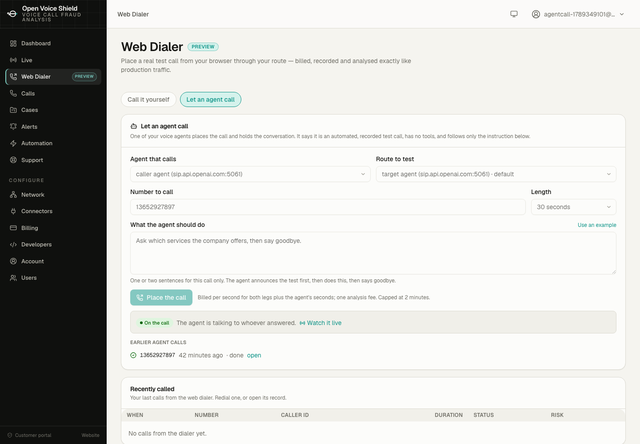Screen dimensions: 640x444
Task: Click the Customer portal icon at sidebar bottom
Action: click(10, 435)
